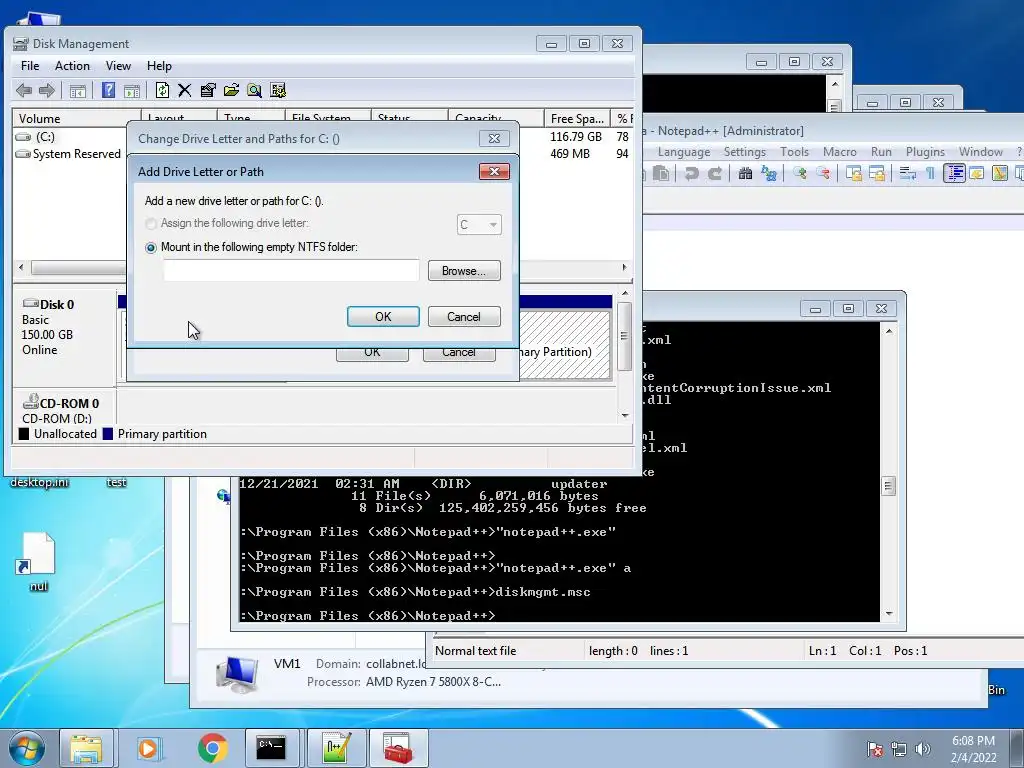Toggle the Show/Hide Action Pane toolbar icon
This screenshot has height=768, width=1024.
tap(132, 91)
